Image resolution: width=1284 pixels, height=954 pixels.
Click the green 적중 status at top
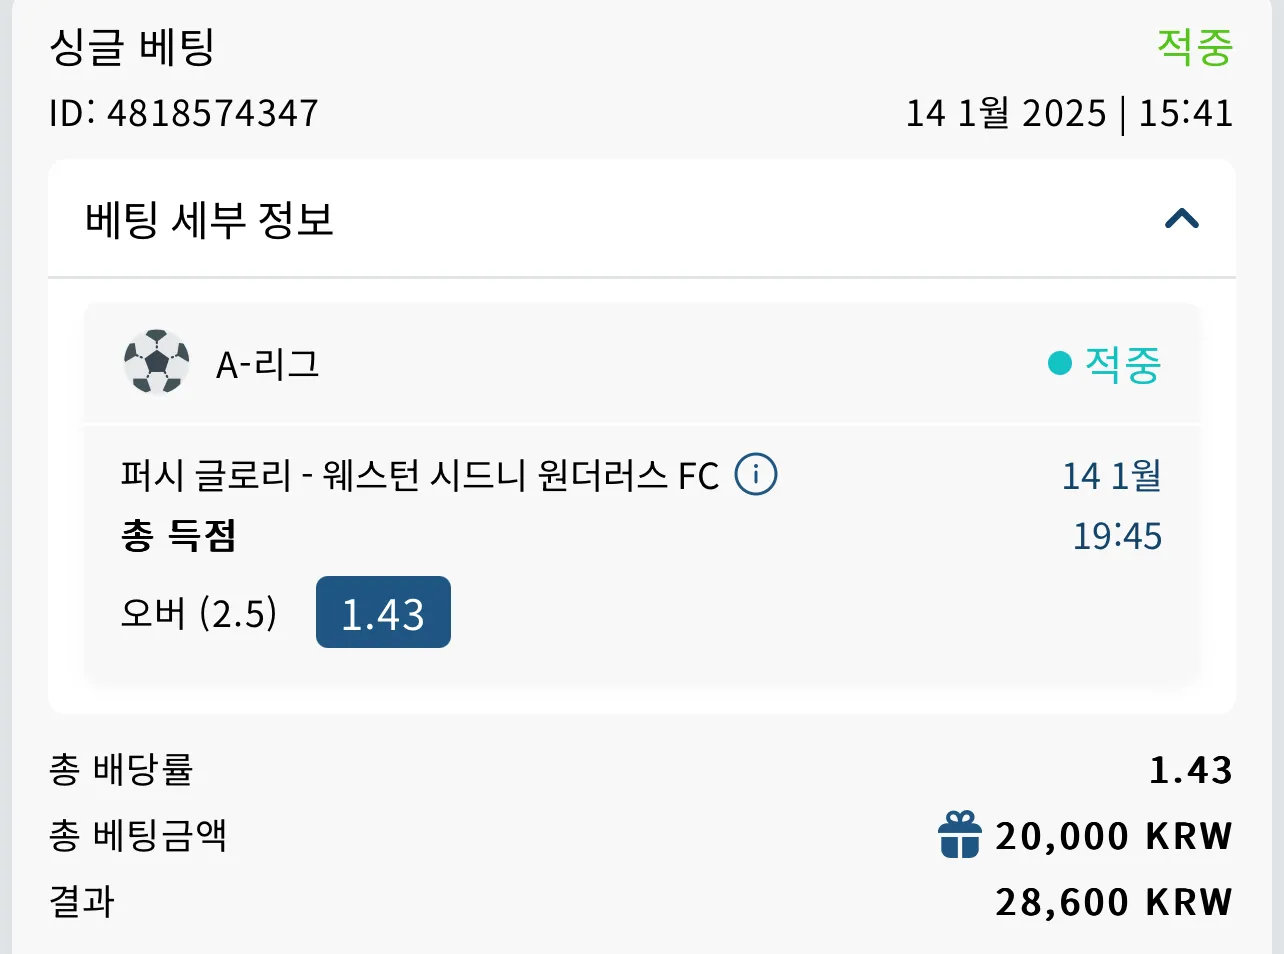point(1195,47)
